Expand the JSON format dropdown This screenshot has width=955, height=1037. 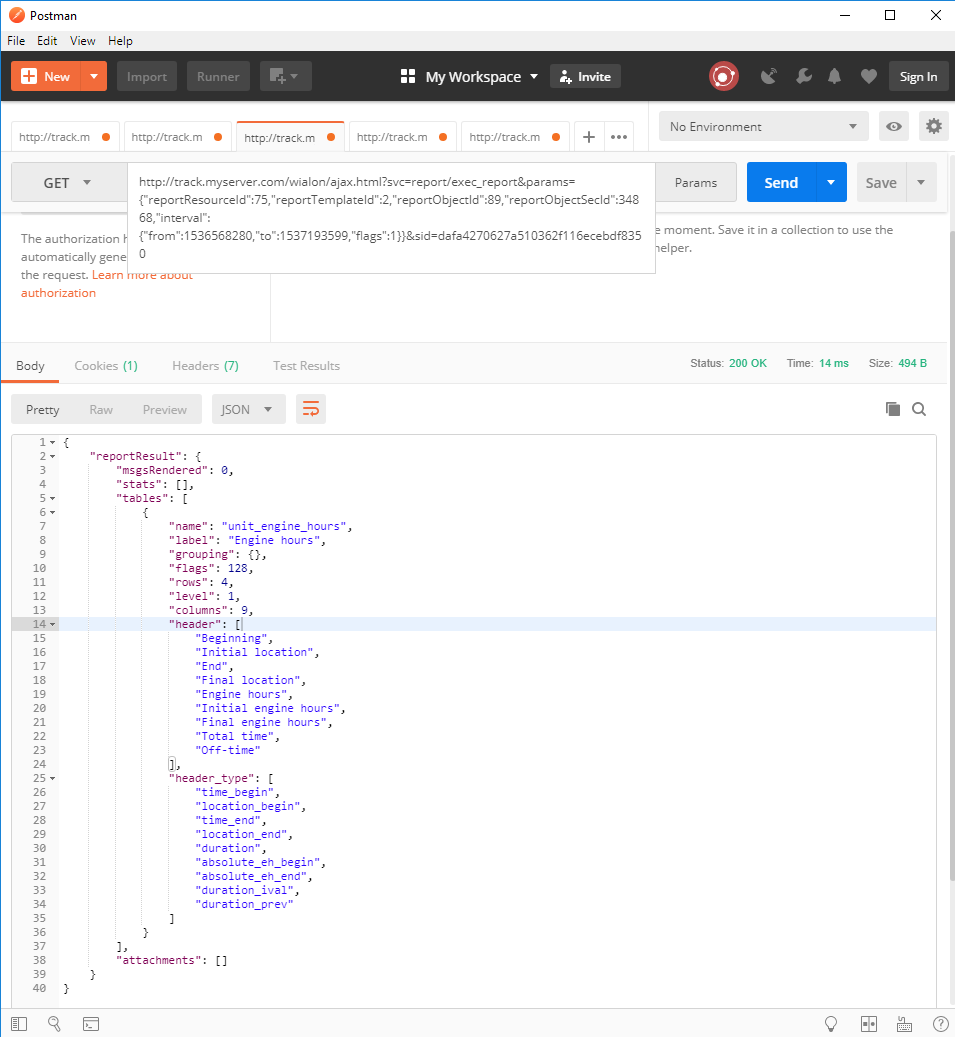248,409
